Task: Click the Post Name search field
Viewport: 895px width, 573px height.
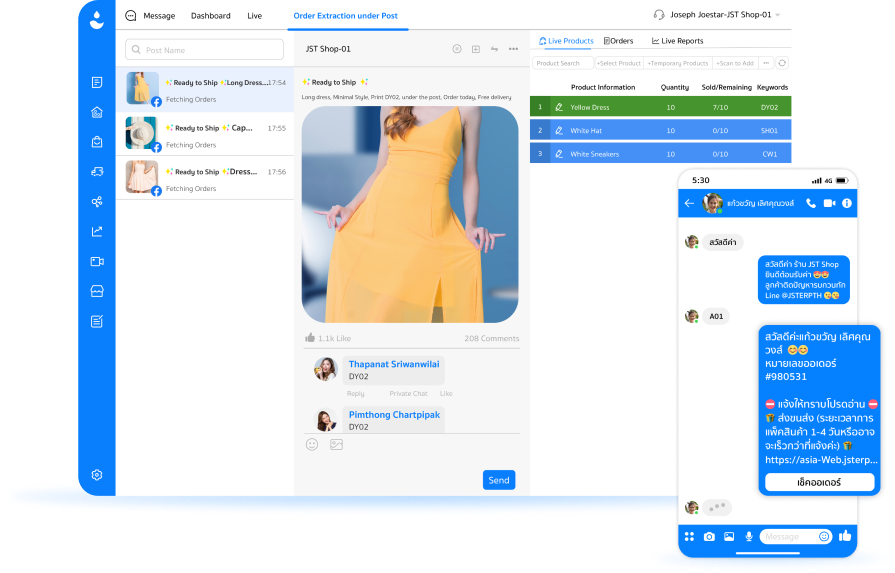Action: click(204, 50)
